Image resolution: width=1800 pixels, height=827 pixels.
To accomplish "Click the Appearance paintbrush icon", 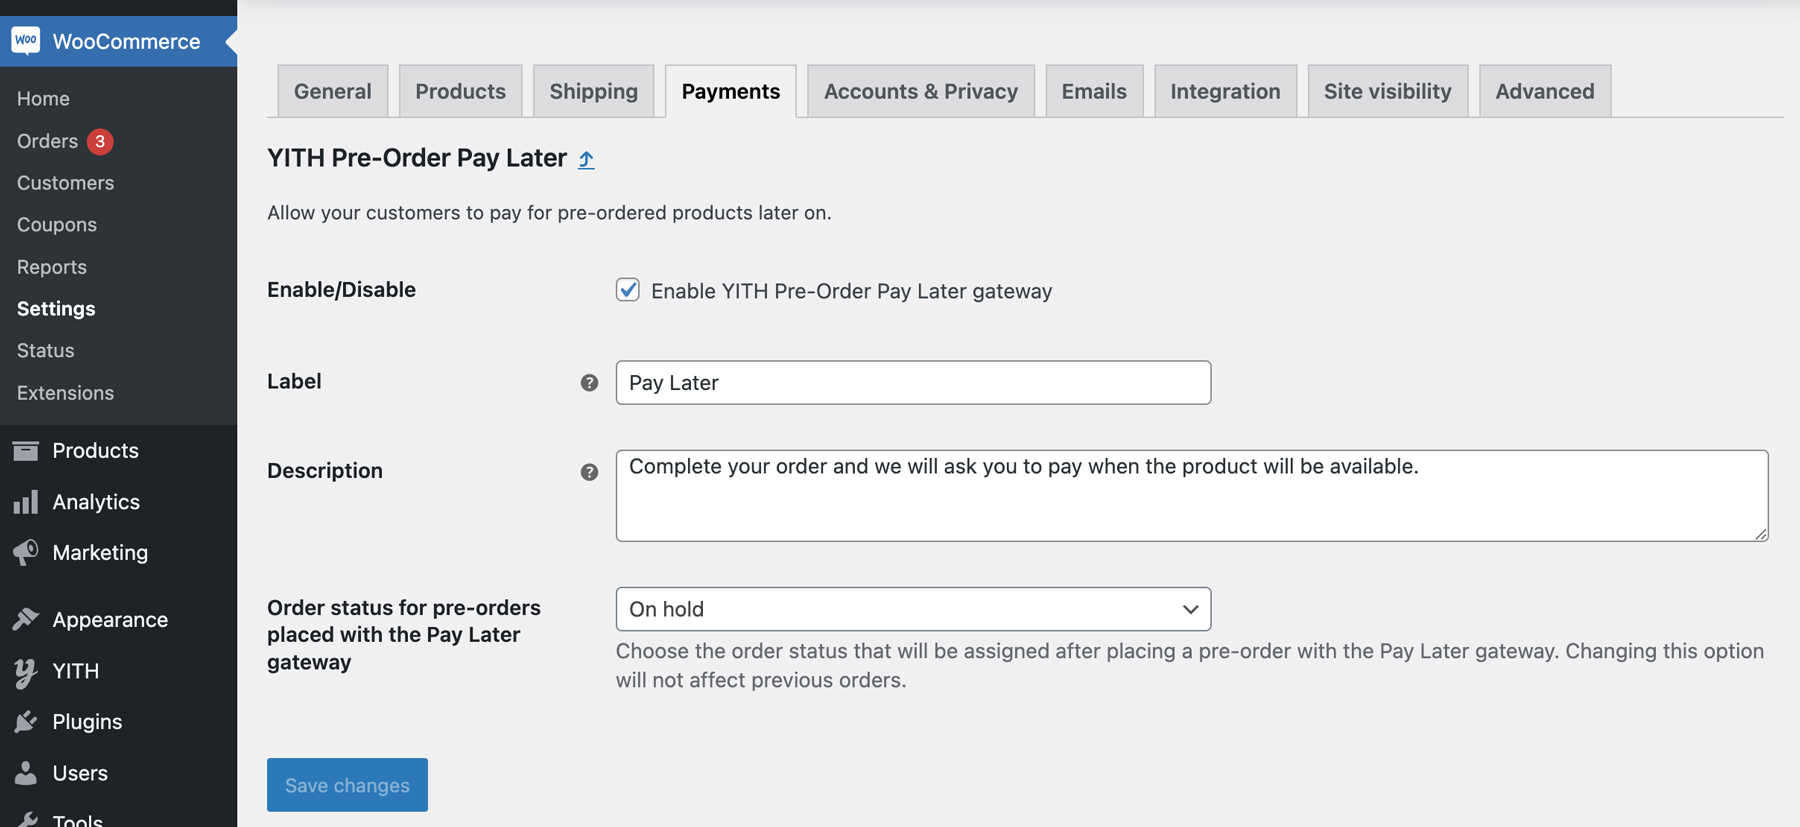I will (26, 619).
